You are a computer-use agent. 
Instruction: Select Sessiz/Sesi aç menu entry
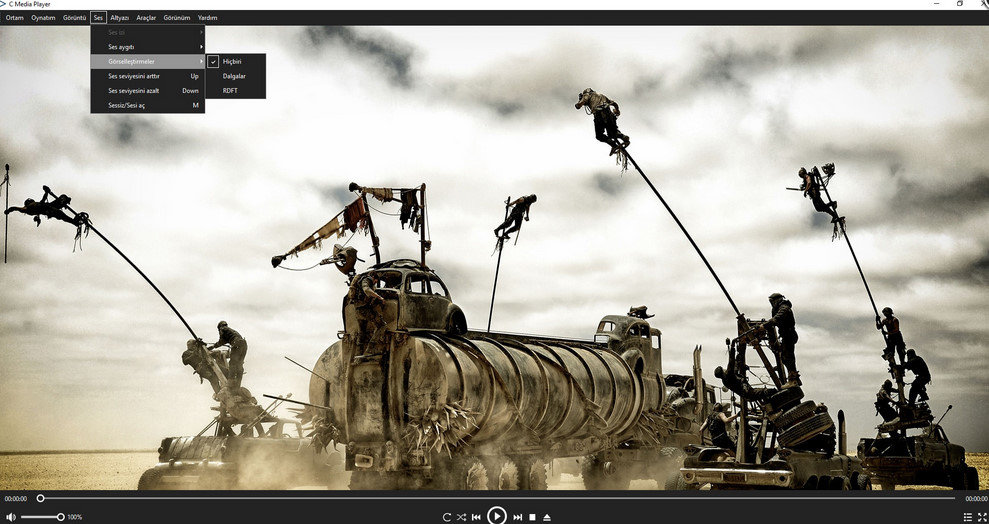[148, 105]
